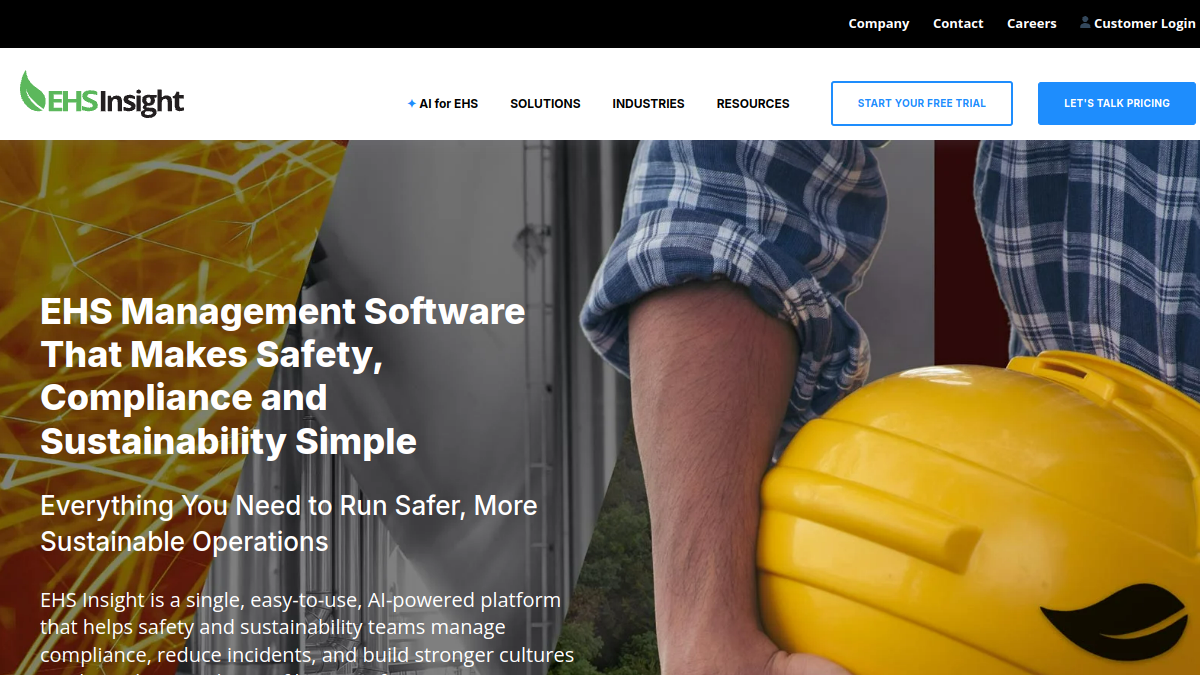
Task: Expand the Industries menu
Action: (x=648, y=103)
